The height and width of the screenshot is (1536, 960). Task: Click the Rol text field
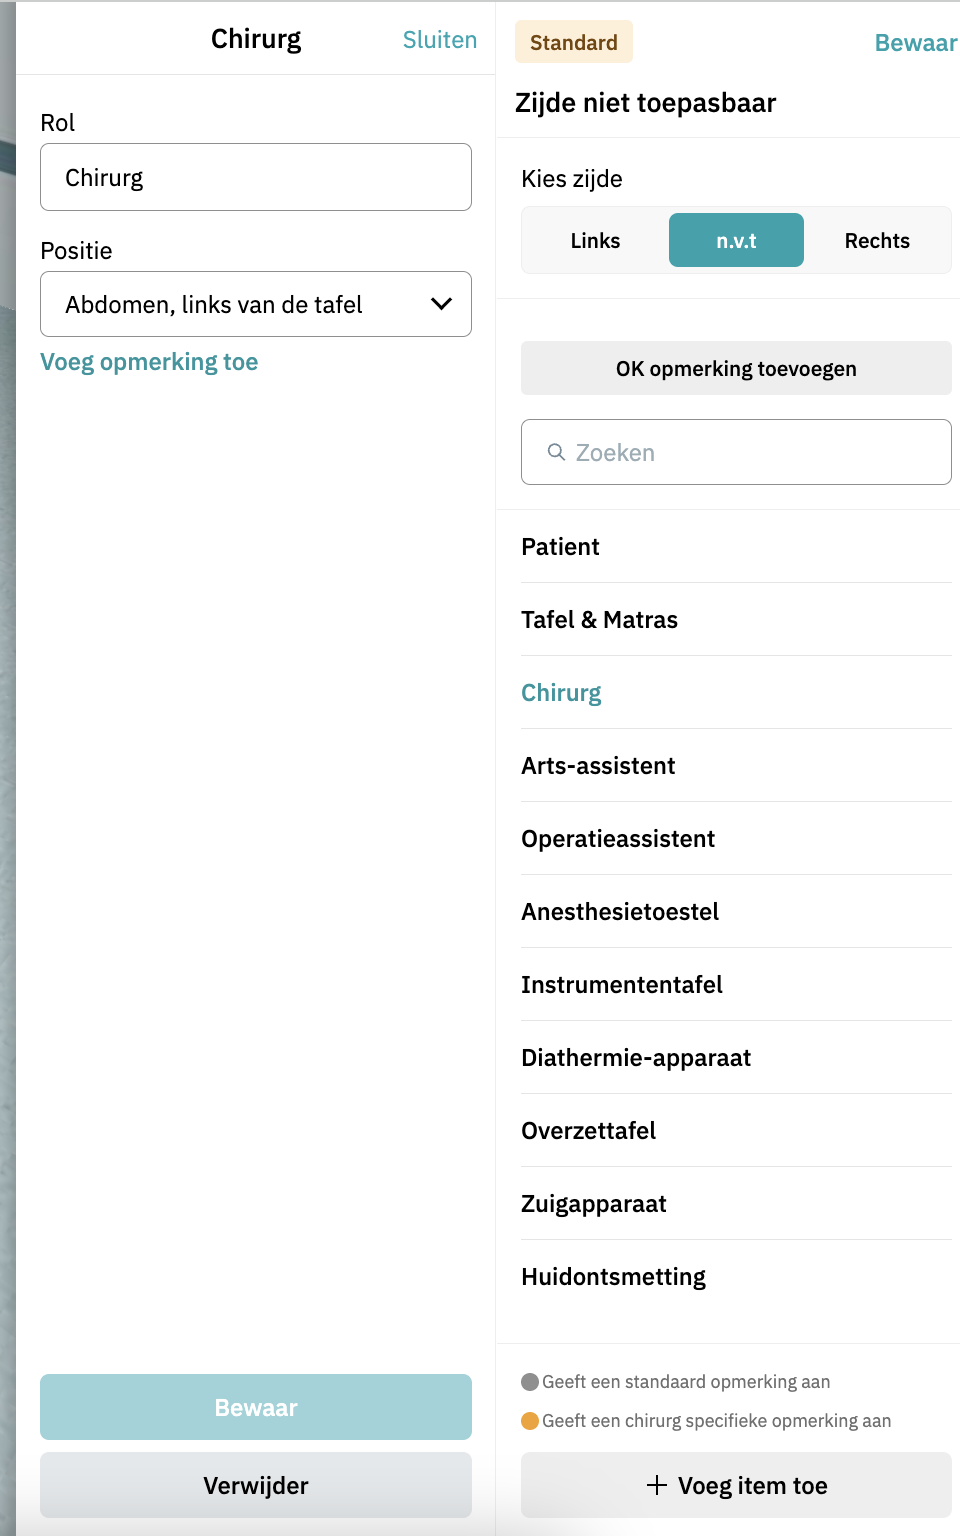point(256,177)
